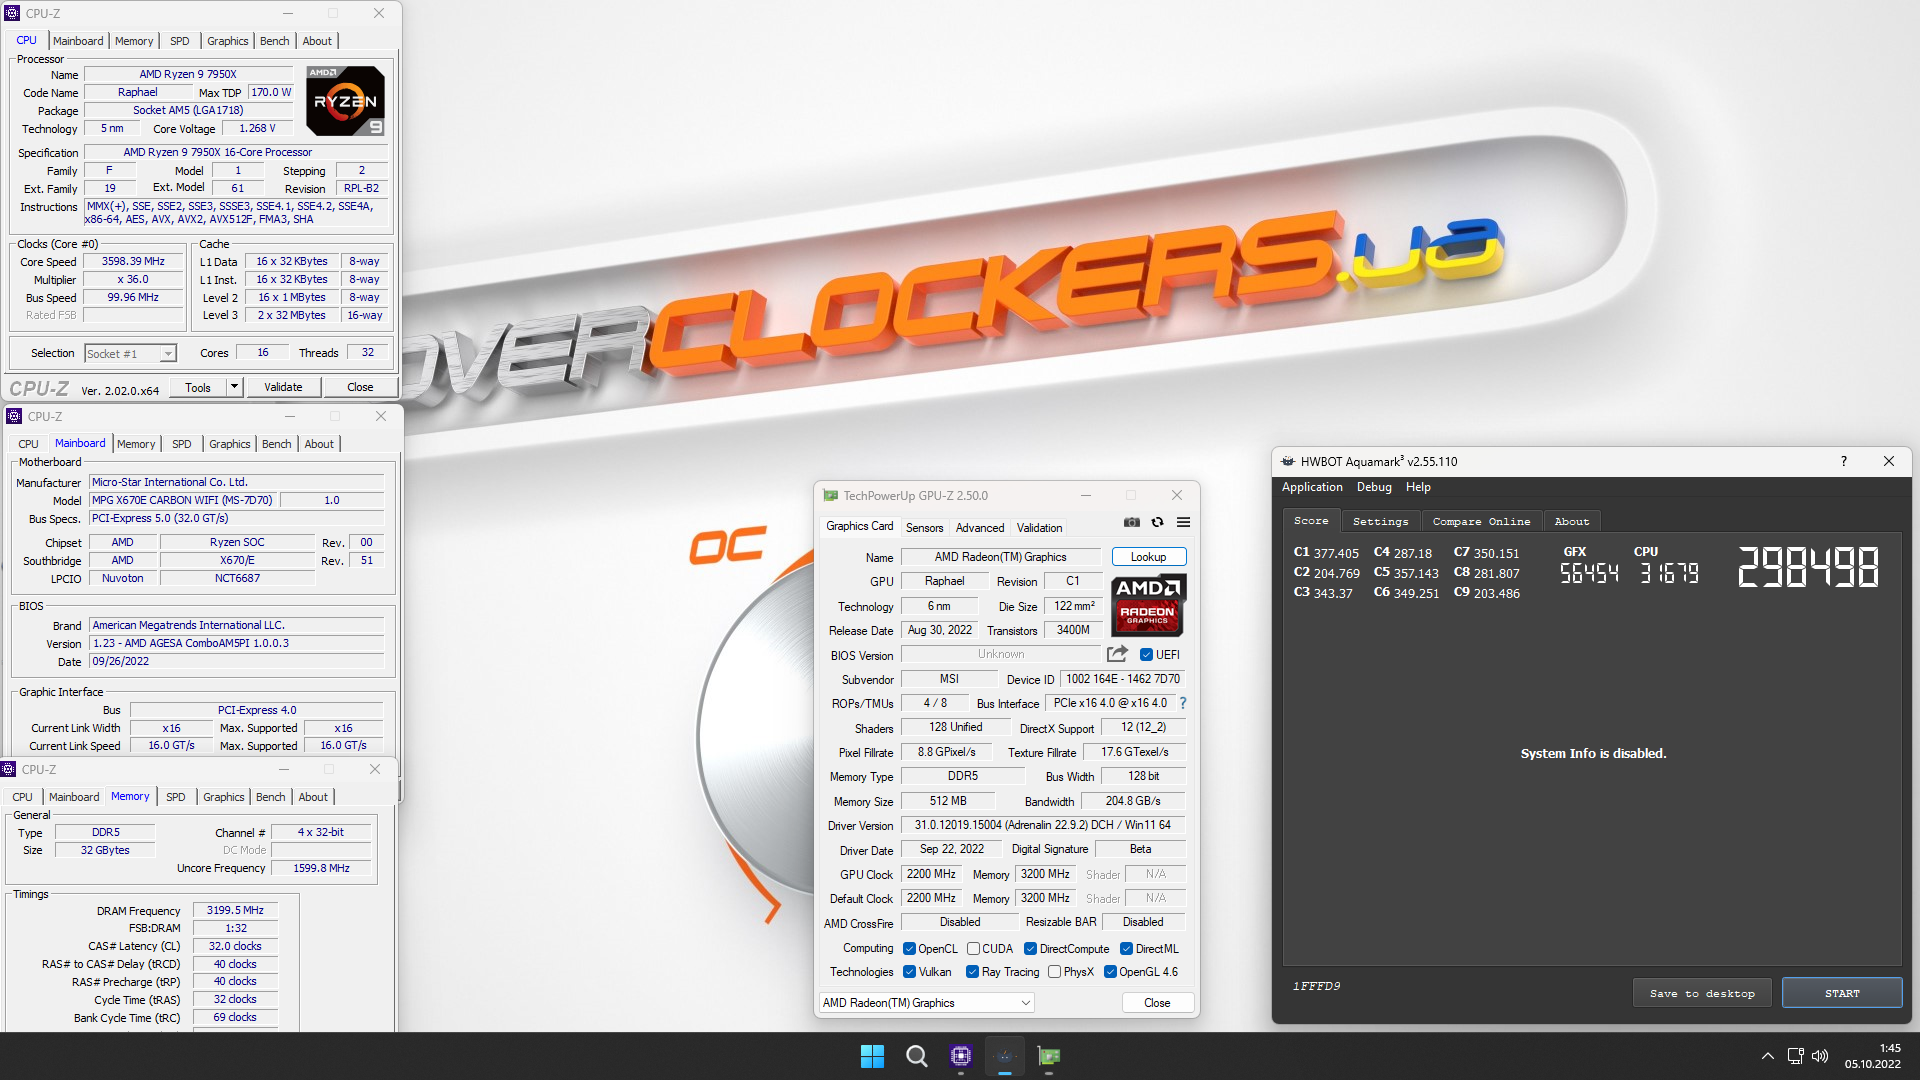1920x1080 pixels.
Task: Click the top CPU-Z window title icon
Action: [12, 13]
